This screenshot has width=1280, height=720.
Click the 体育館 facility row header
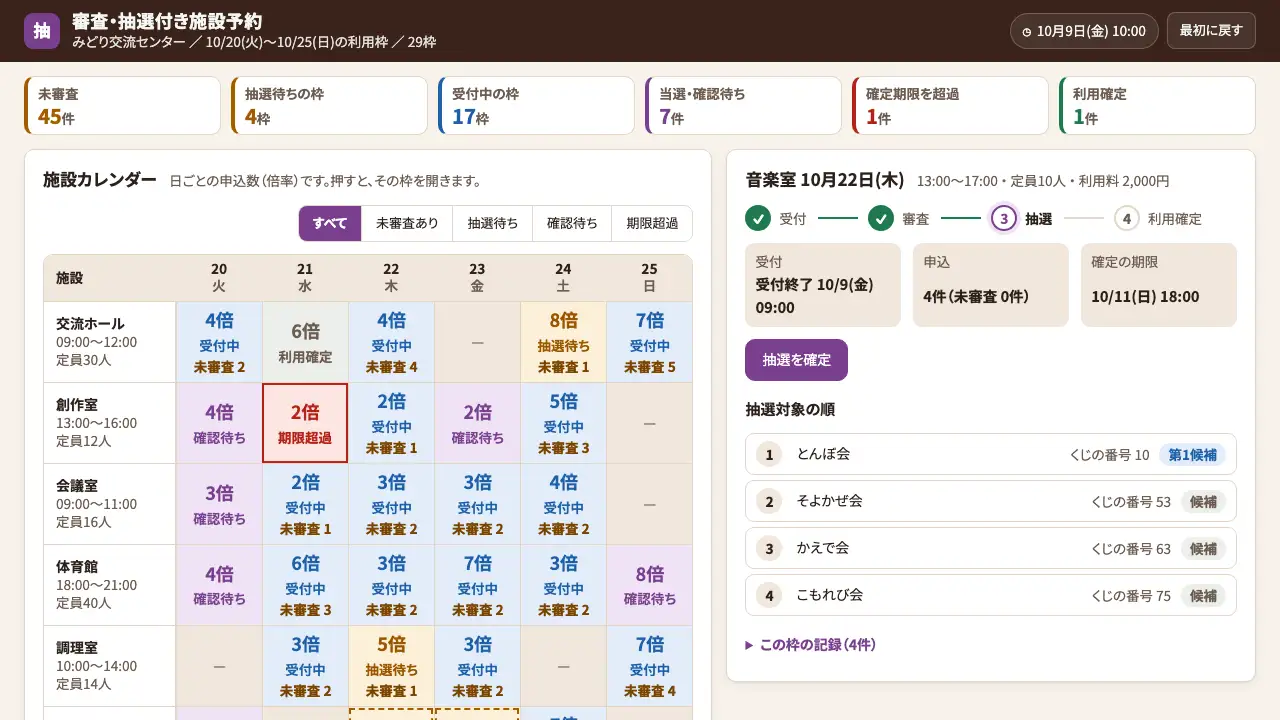[110, 585]
